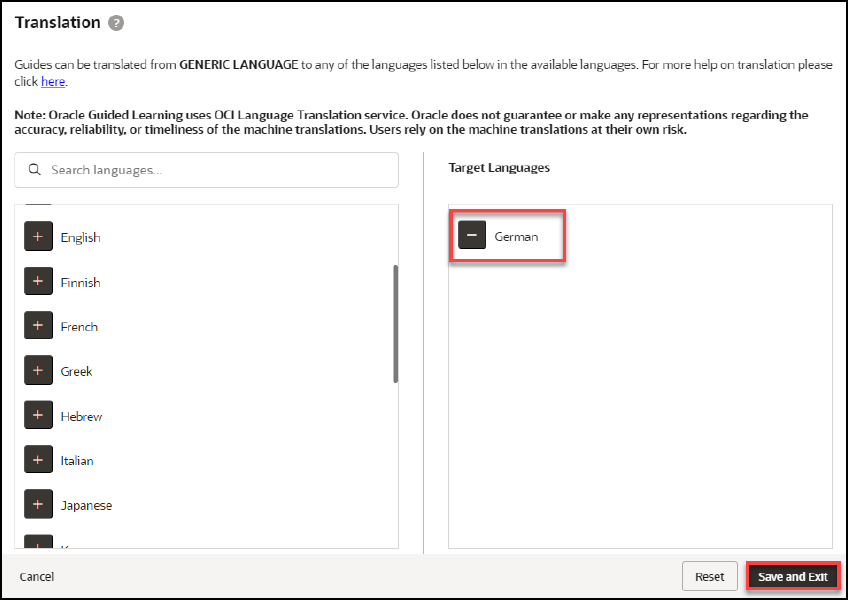Add Greek as a target language
848x600 pixels.
coord(38,370)
